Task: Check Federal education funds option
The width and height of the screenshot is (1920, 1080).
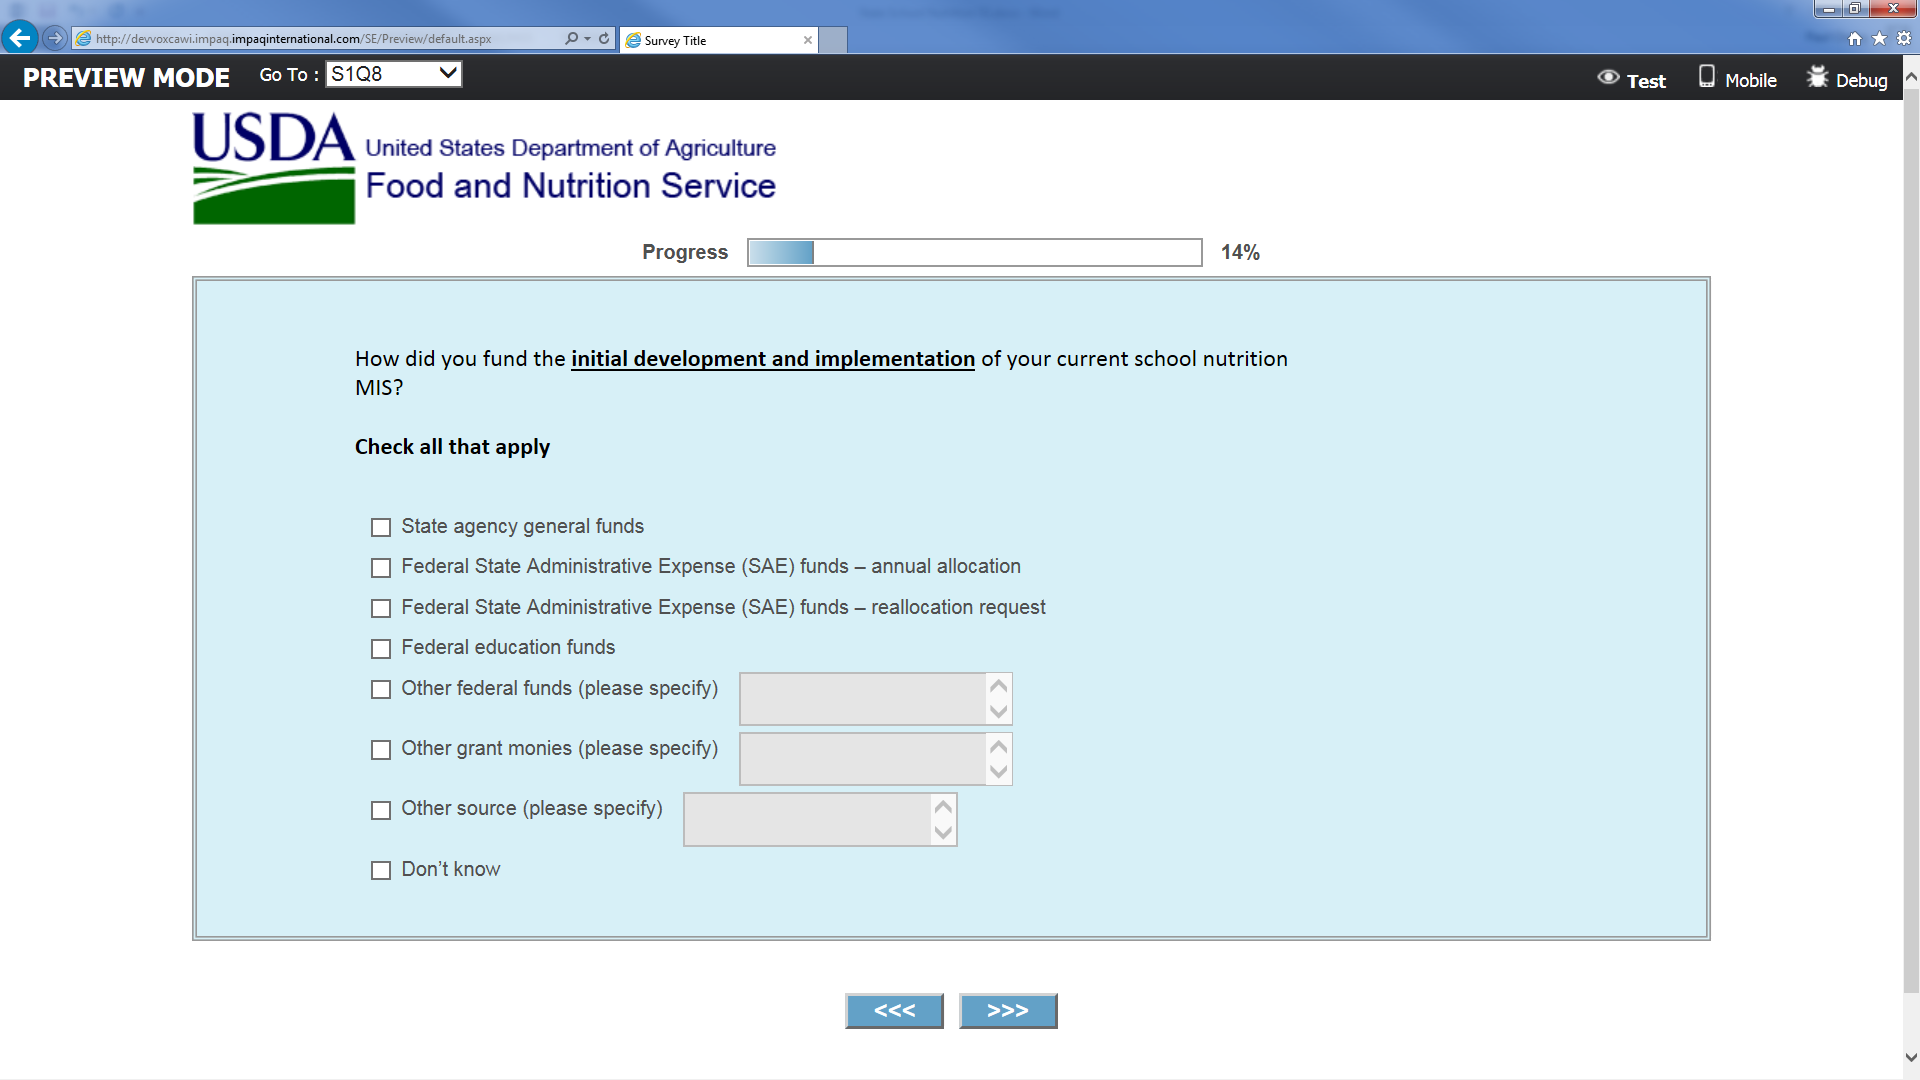Action: point(381,649)
